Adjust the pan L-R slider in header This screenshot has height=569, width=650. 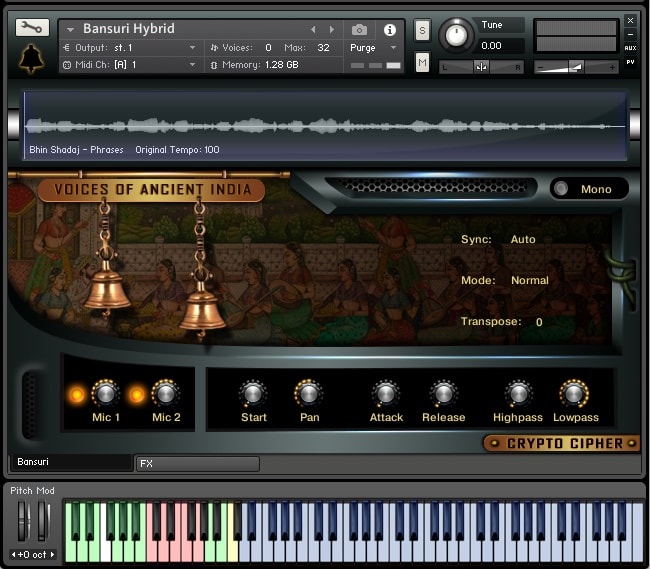(481, 67)
